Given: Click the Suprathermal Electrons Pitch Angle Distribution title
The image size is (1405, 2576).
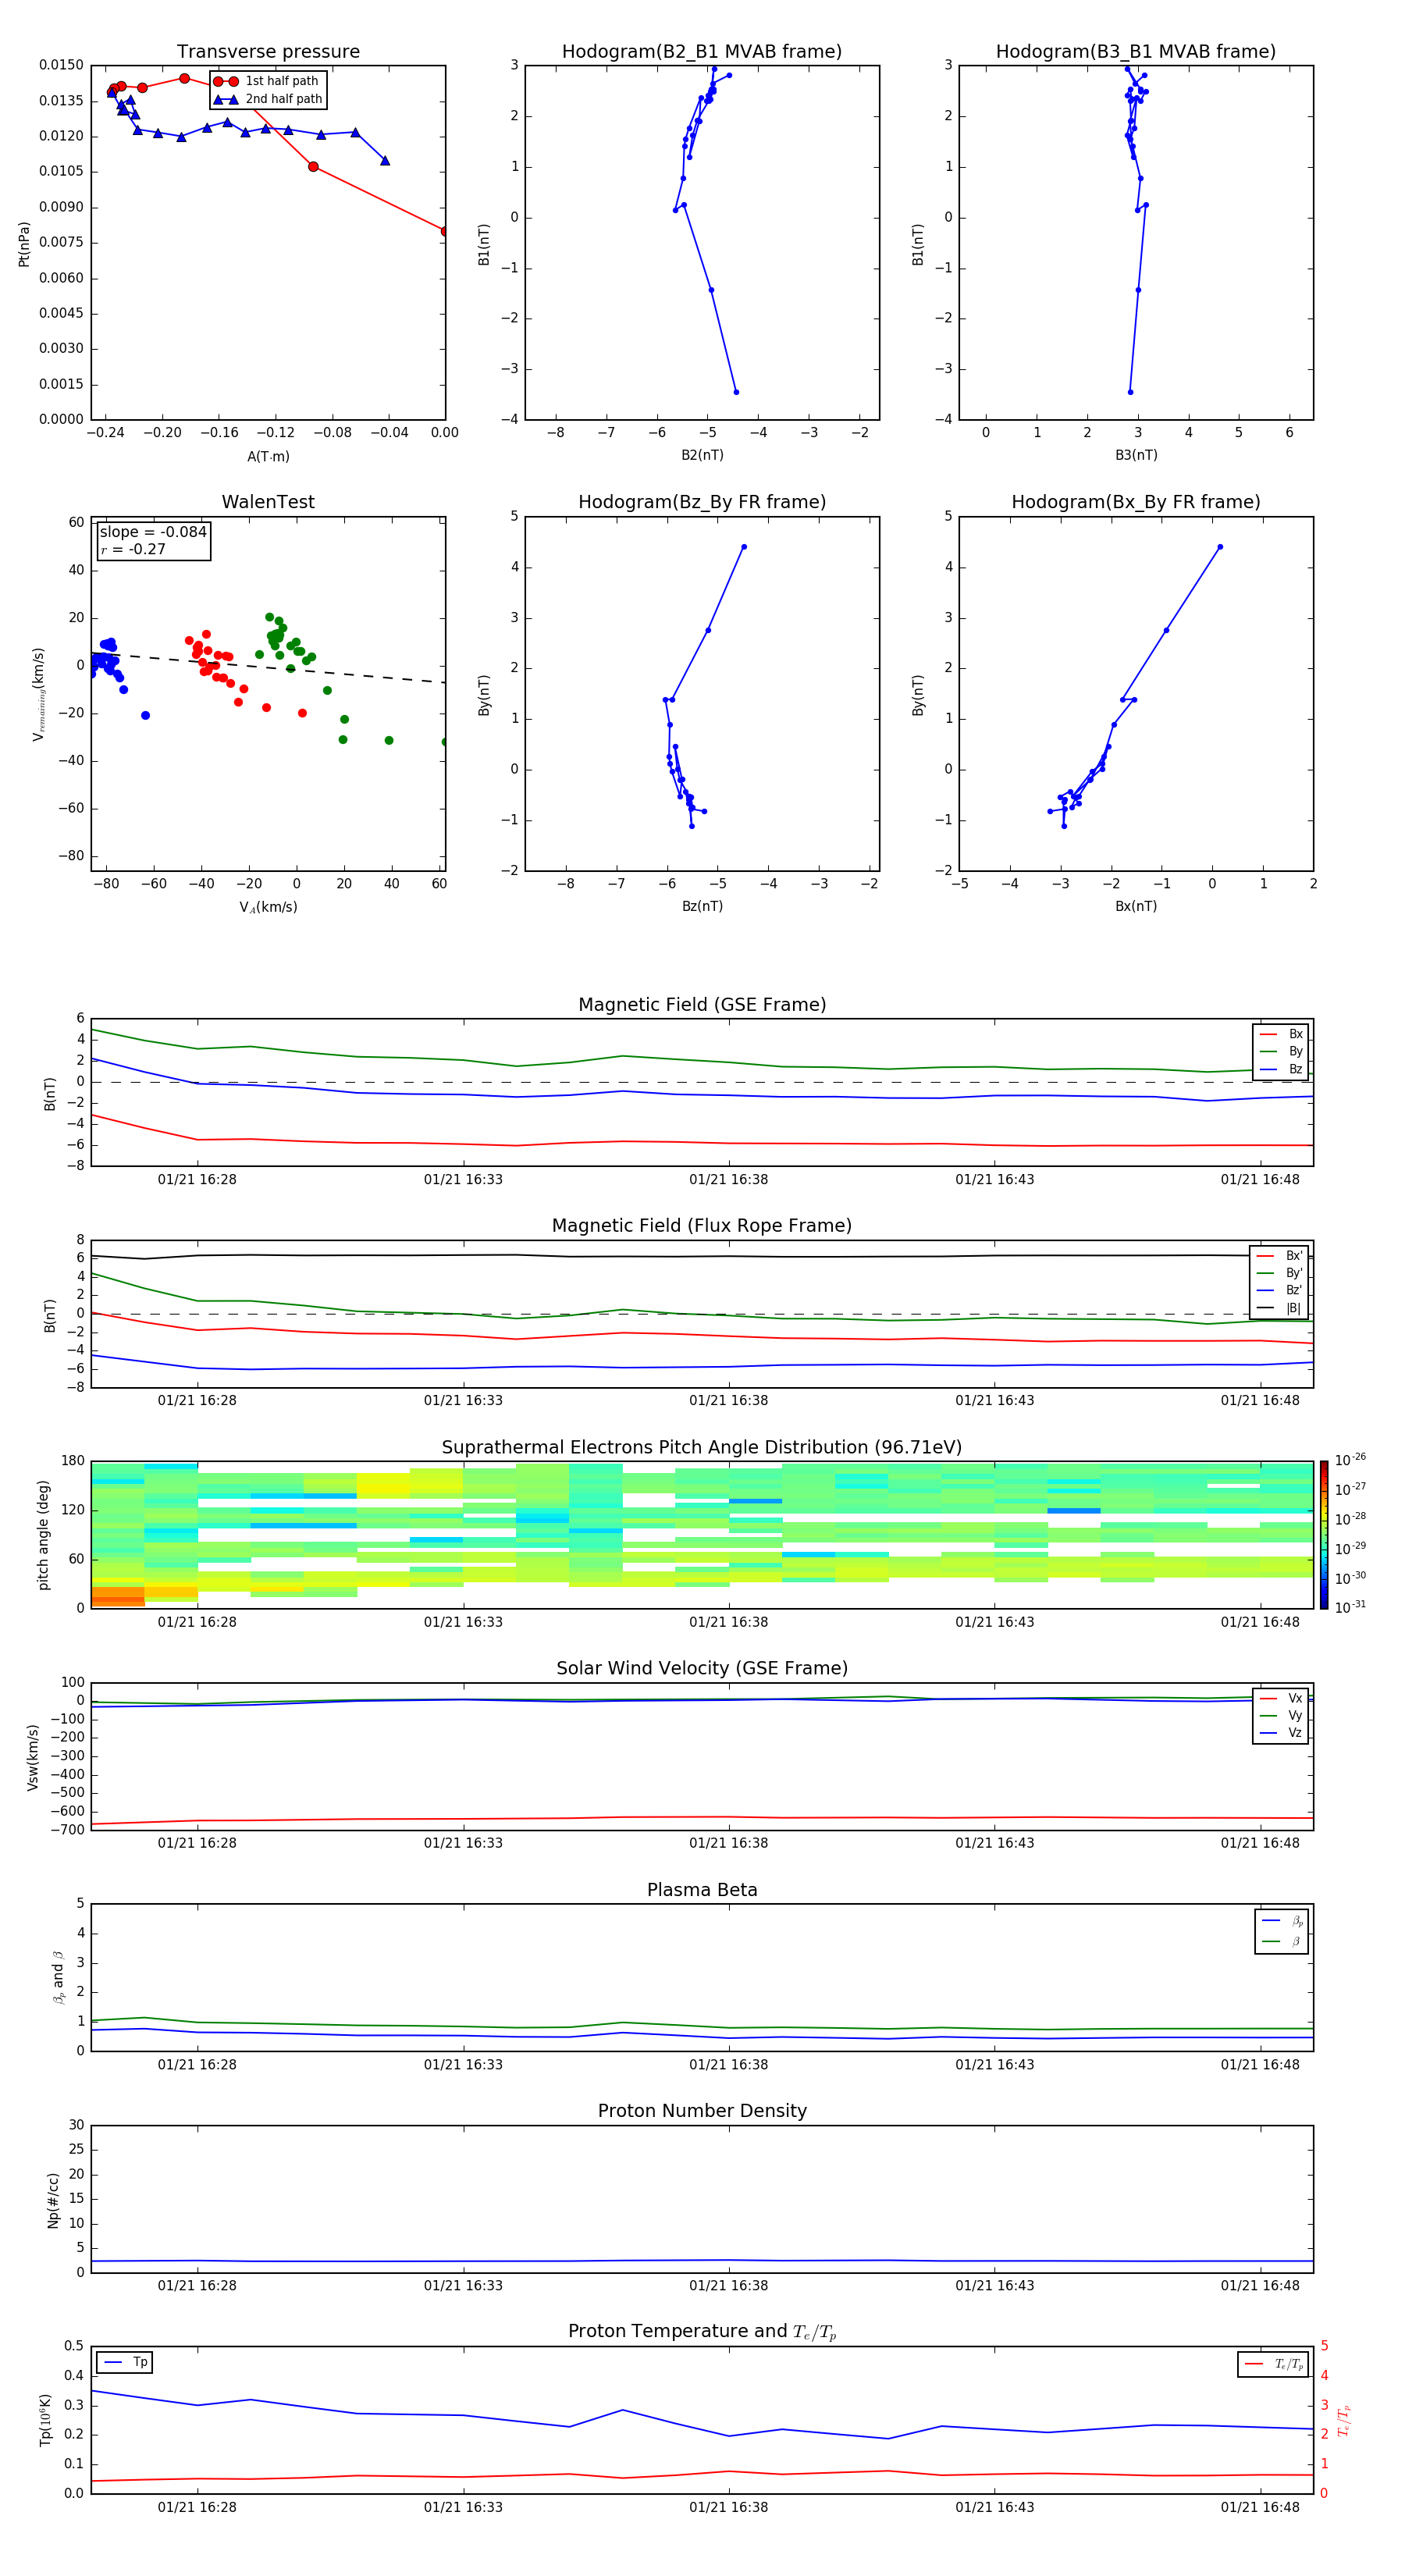Looking at the screenshot, I should tap(702, 1448).
